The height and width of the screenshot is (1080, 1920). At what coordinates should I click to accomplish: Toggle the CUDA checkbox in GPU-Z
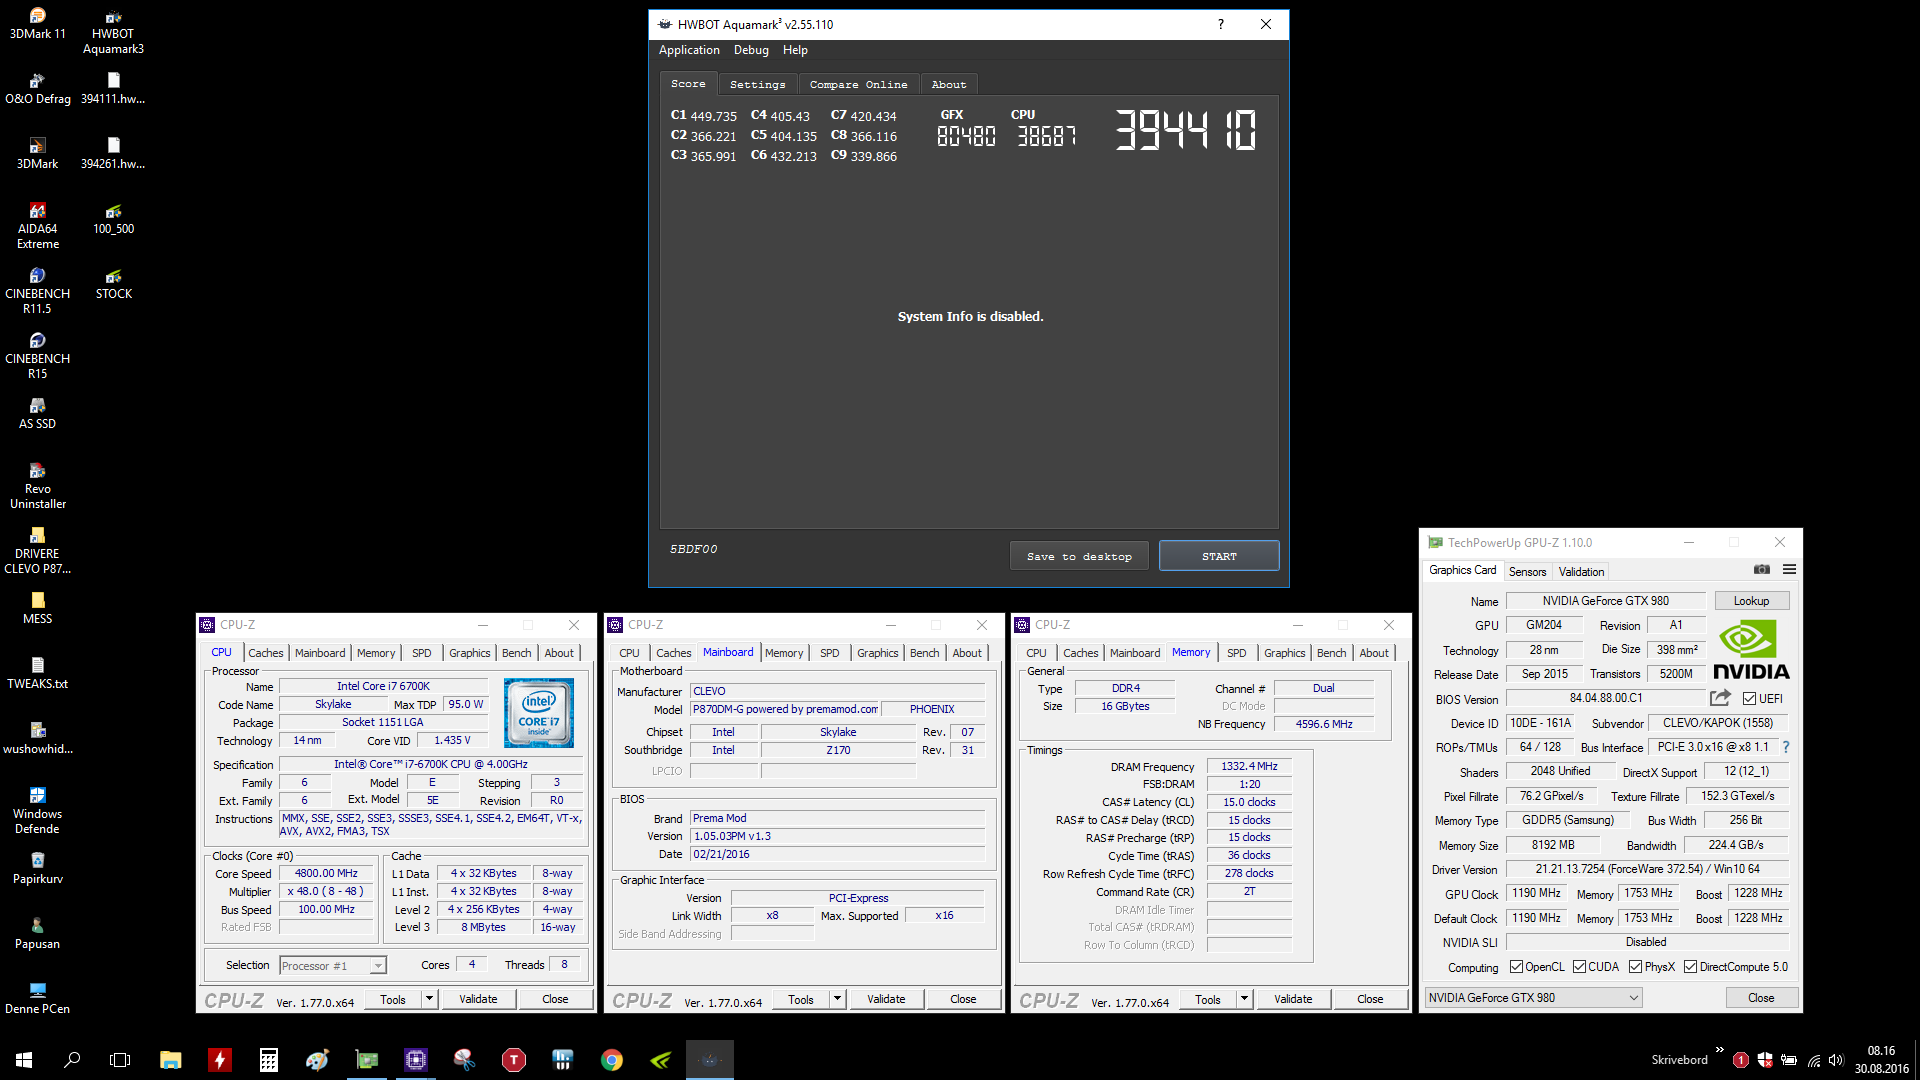[x=1579, y=967]
